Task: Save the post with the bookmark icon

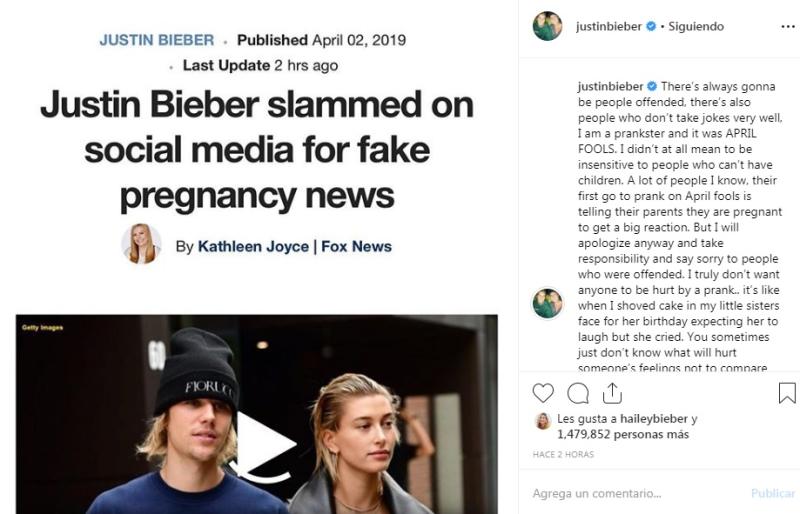Action: 787,392
